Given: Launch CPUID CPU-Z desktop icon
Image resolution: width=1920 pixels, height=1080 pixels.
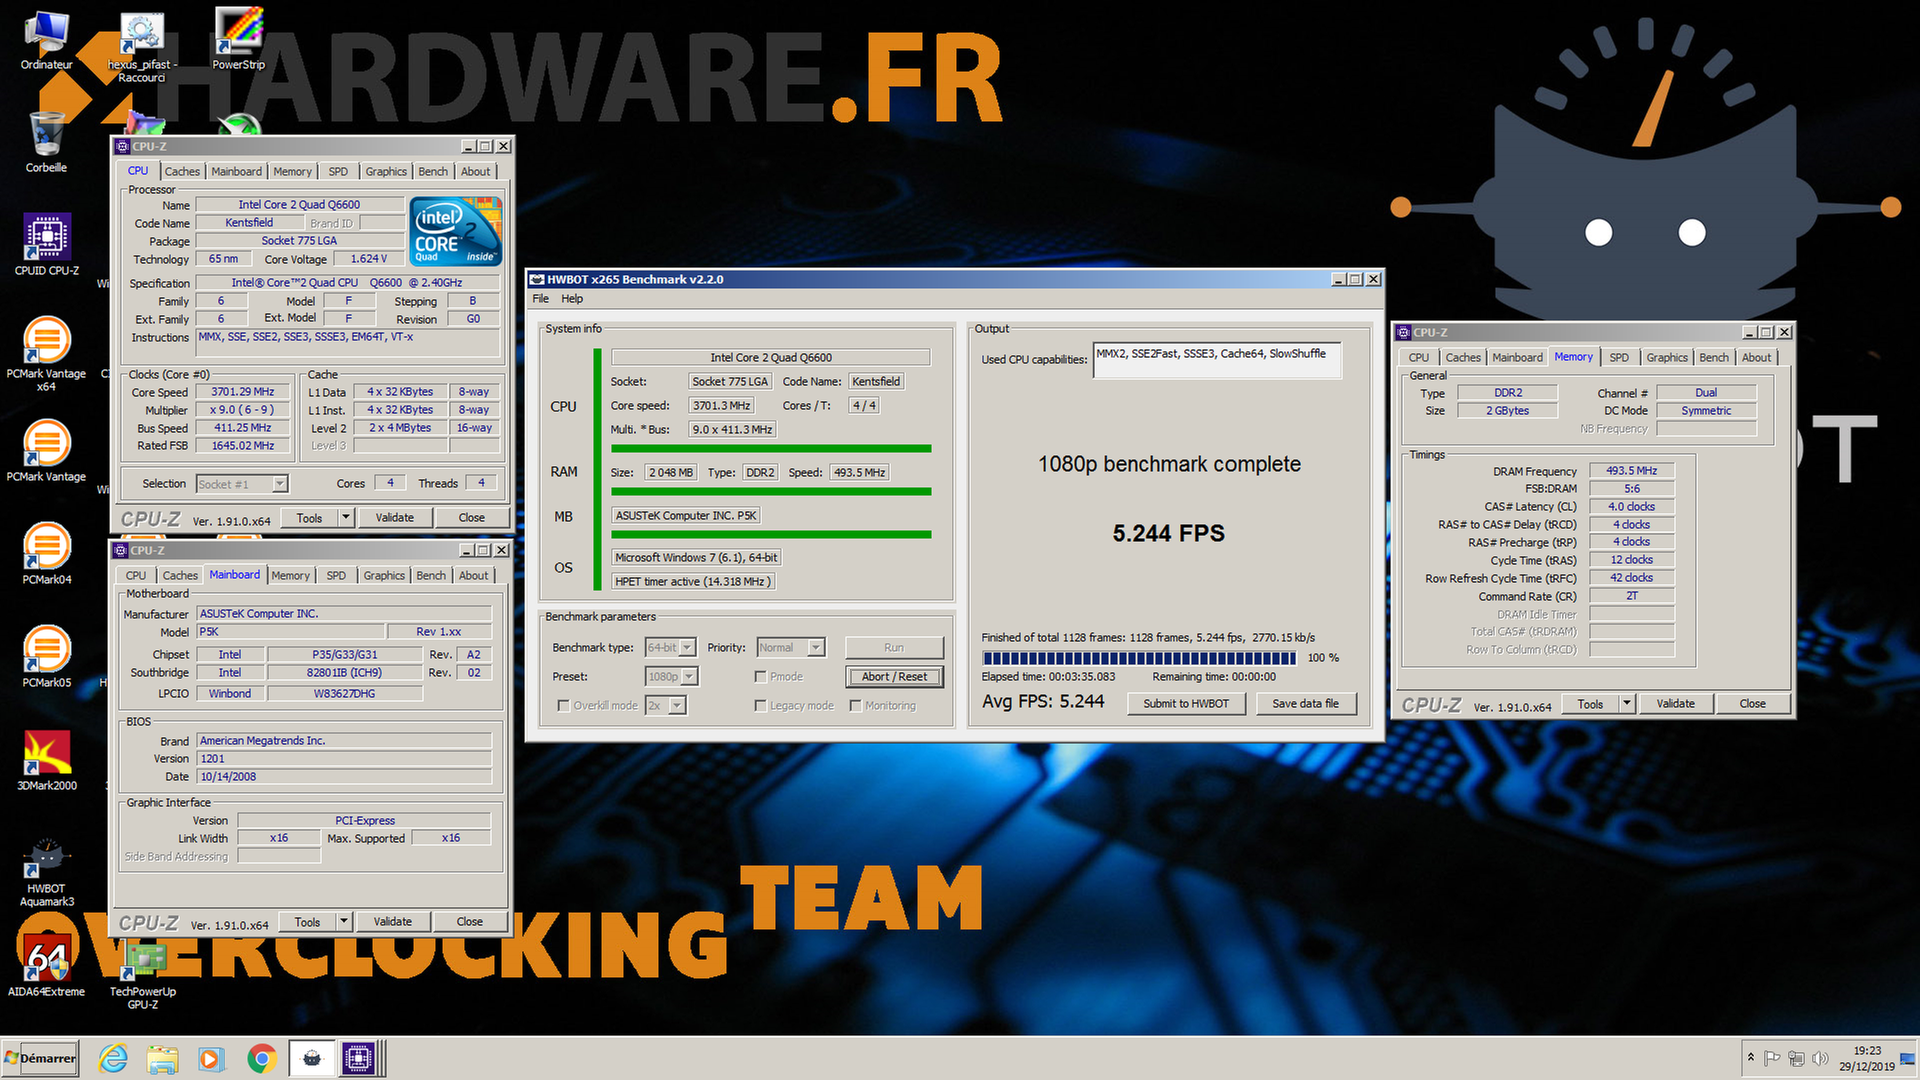Looking at the screenshot, I should [46, 243].
